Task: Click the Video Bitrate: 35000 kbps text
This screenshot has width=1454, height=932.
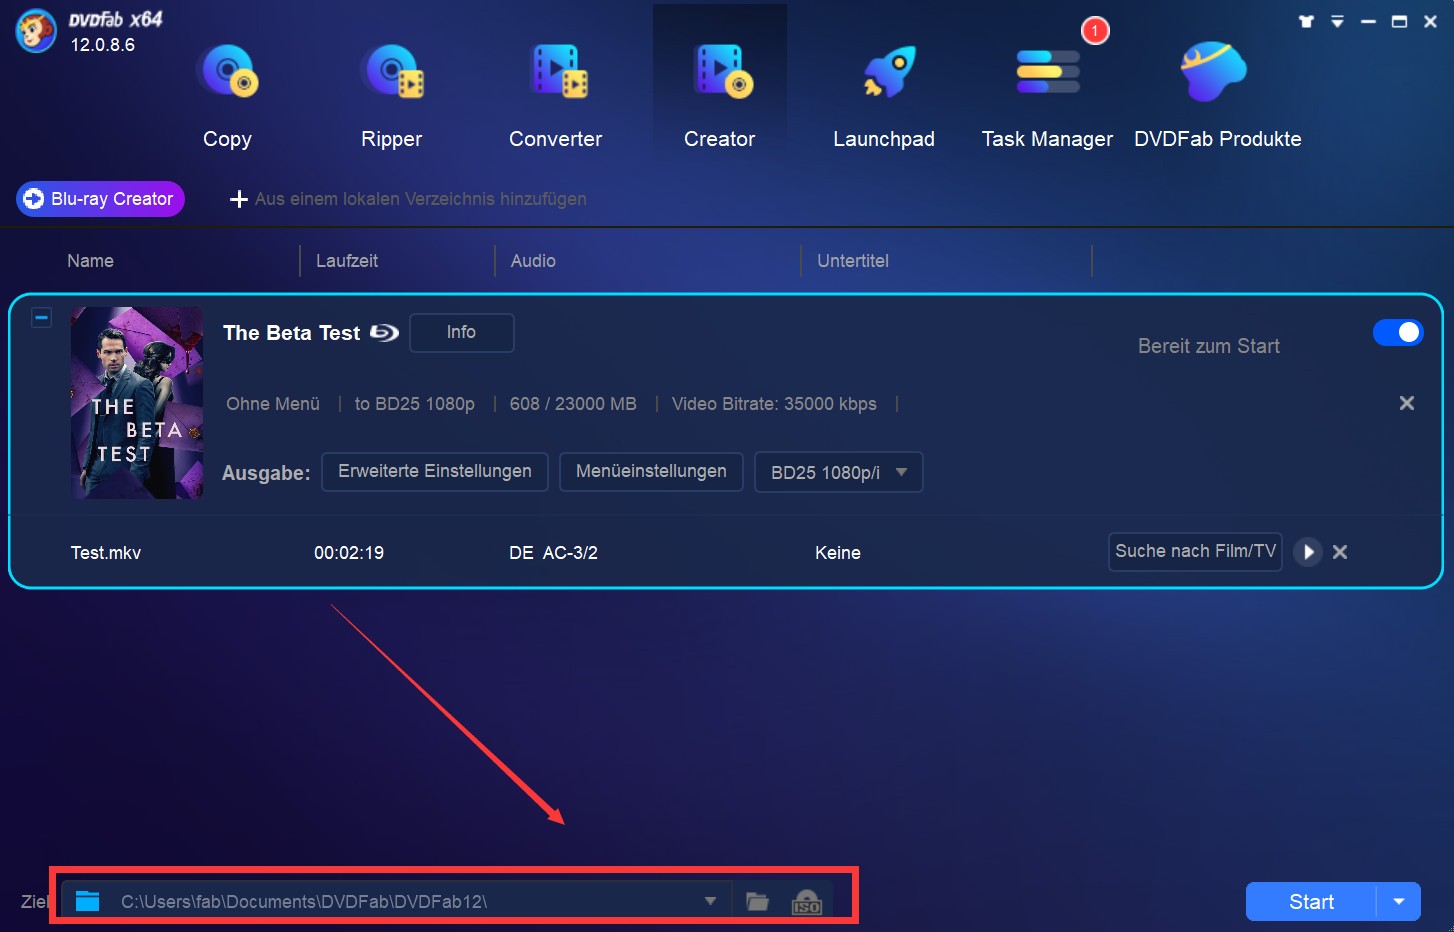Action: coord(774,404)
